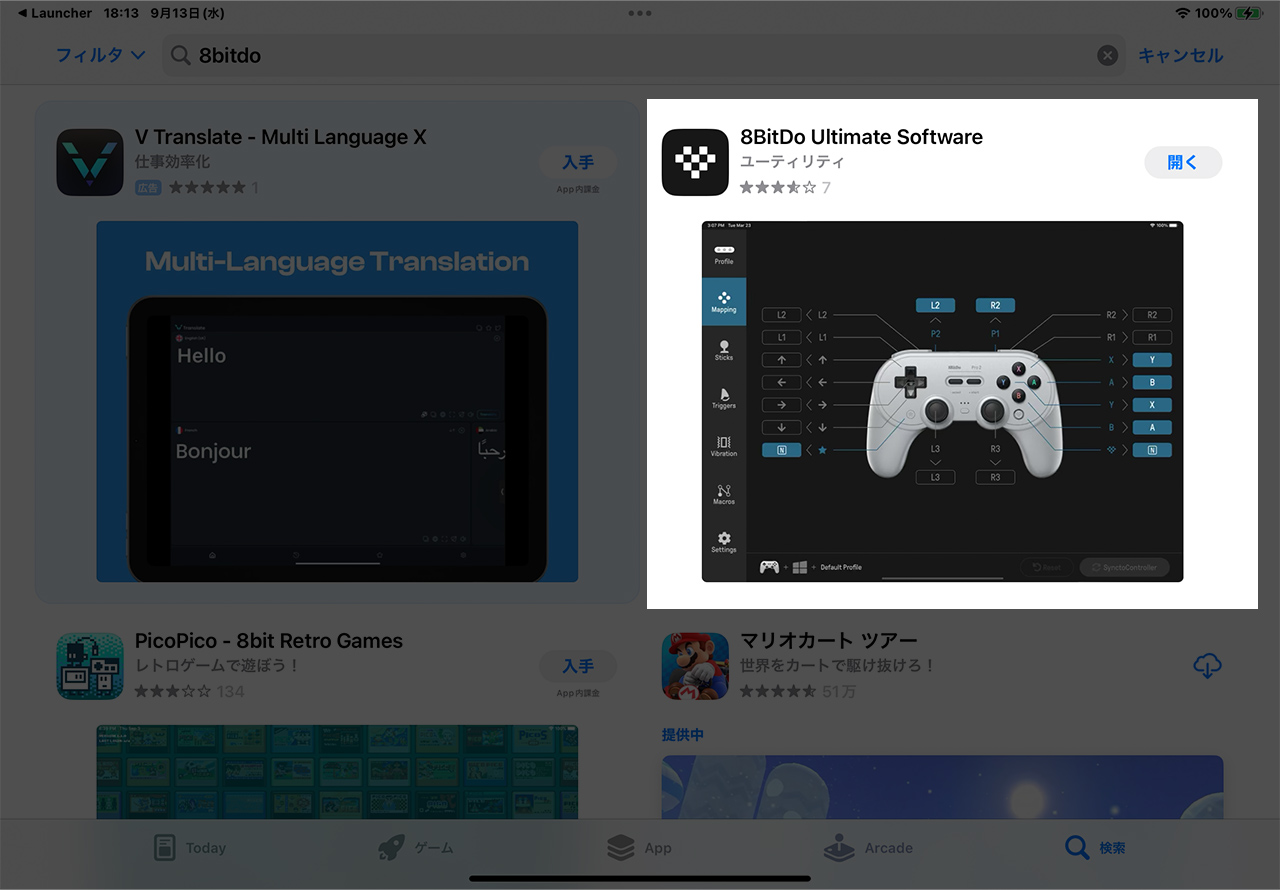Select the 検索 search tab
Viewport: 1280px width, 890px height.
(1095, 848)
